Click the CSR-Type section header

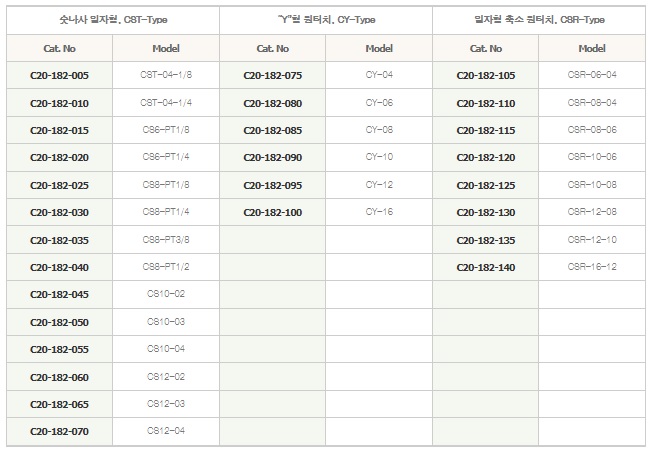(x=540, y=20)
